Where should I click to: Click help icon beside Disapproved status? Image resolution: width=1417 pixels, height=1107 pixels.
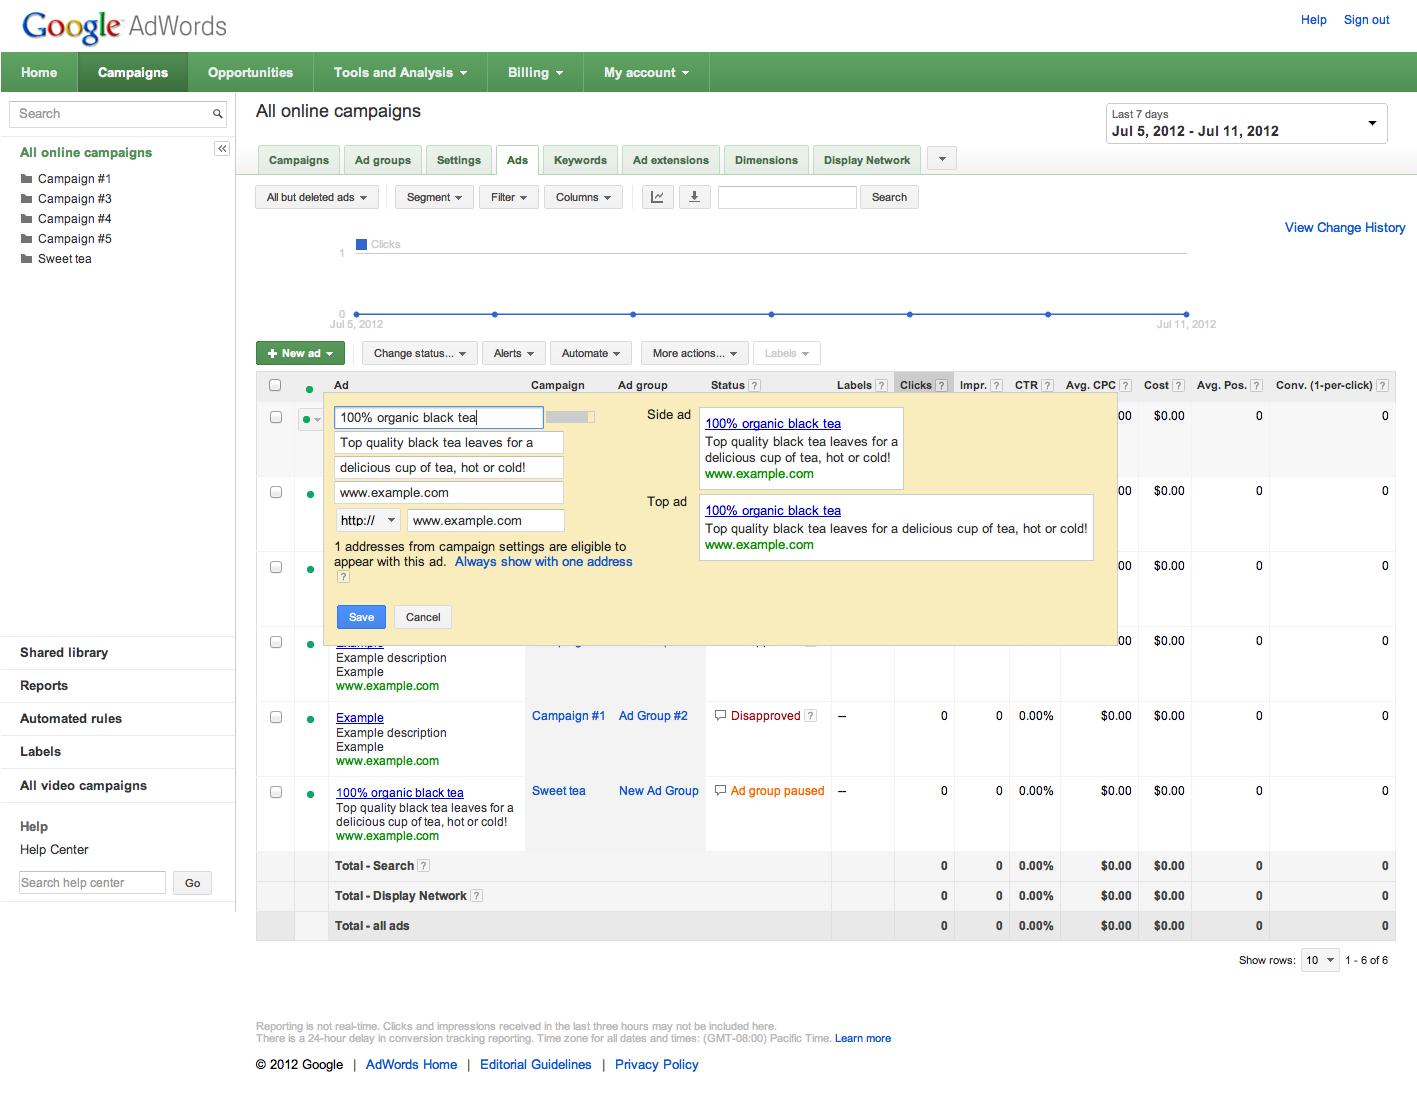coord(811,716)
